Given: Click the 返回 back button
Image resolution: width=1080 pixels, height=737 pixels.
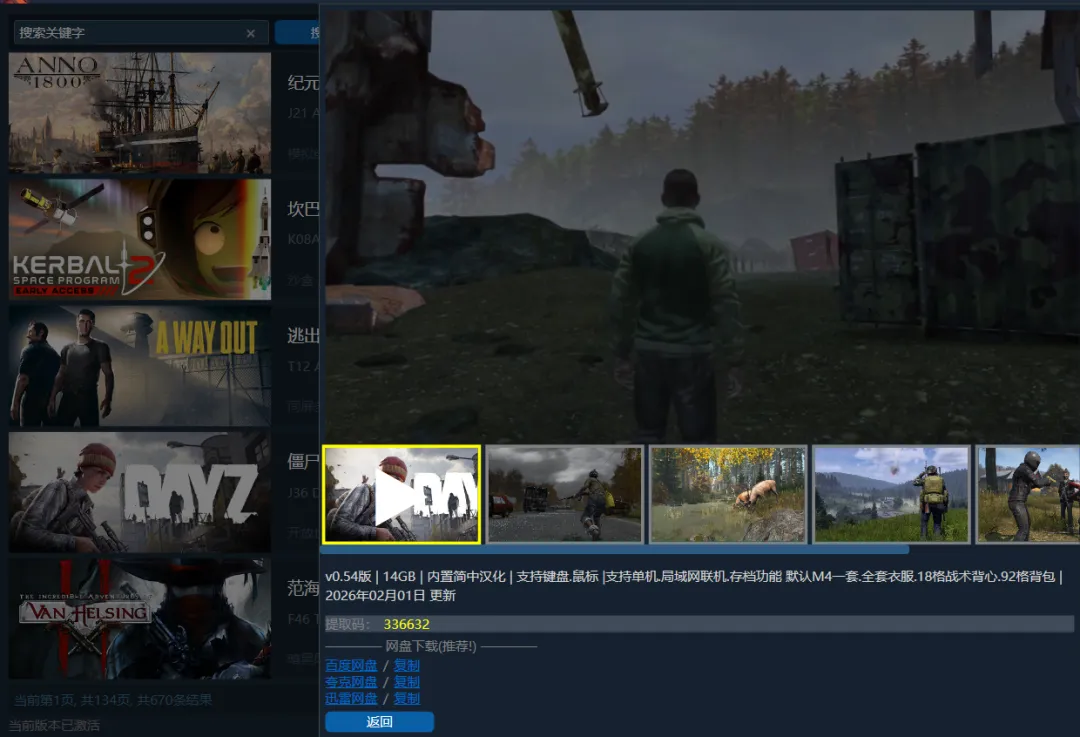Looking at the screenshot, I should coord(380,722).
